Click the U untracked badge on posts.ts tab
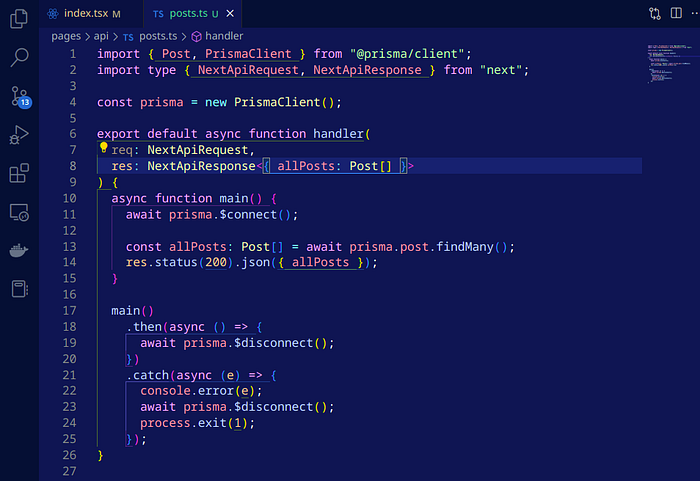The height and width of the screenshot is (481, 700). [x=215, y=14]
